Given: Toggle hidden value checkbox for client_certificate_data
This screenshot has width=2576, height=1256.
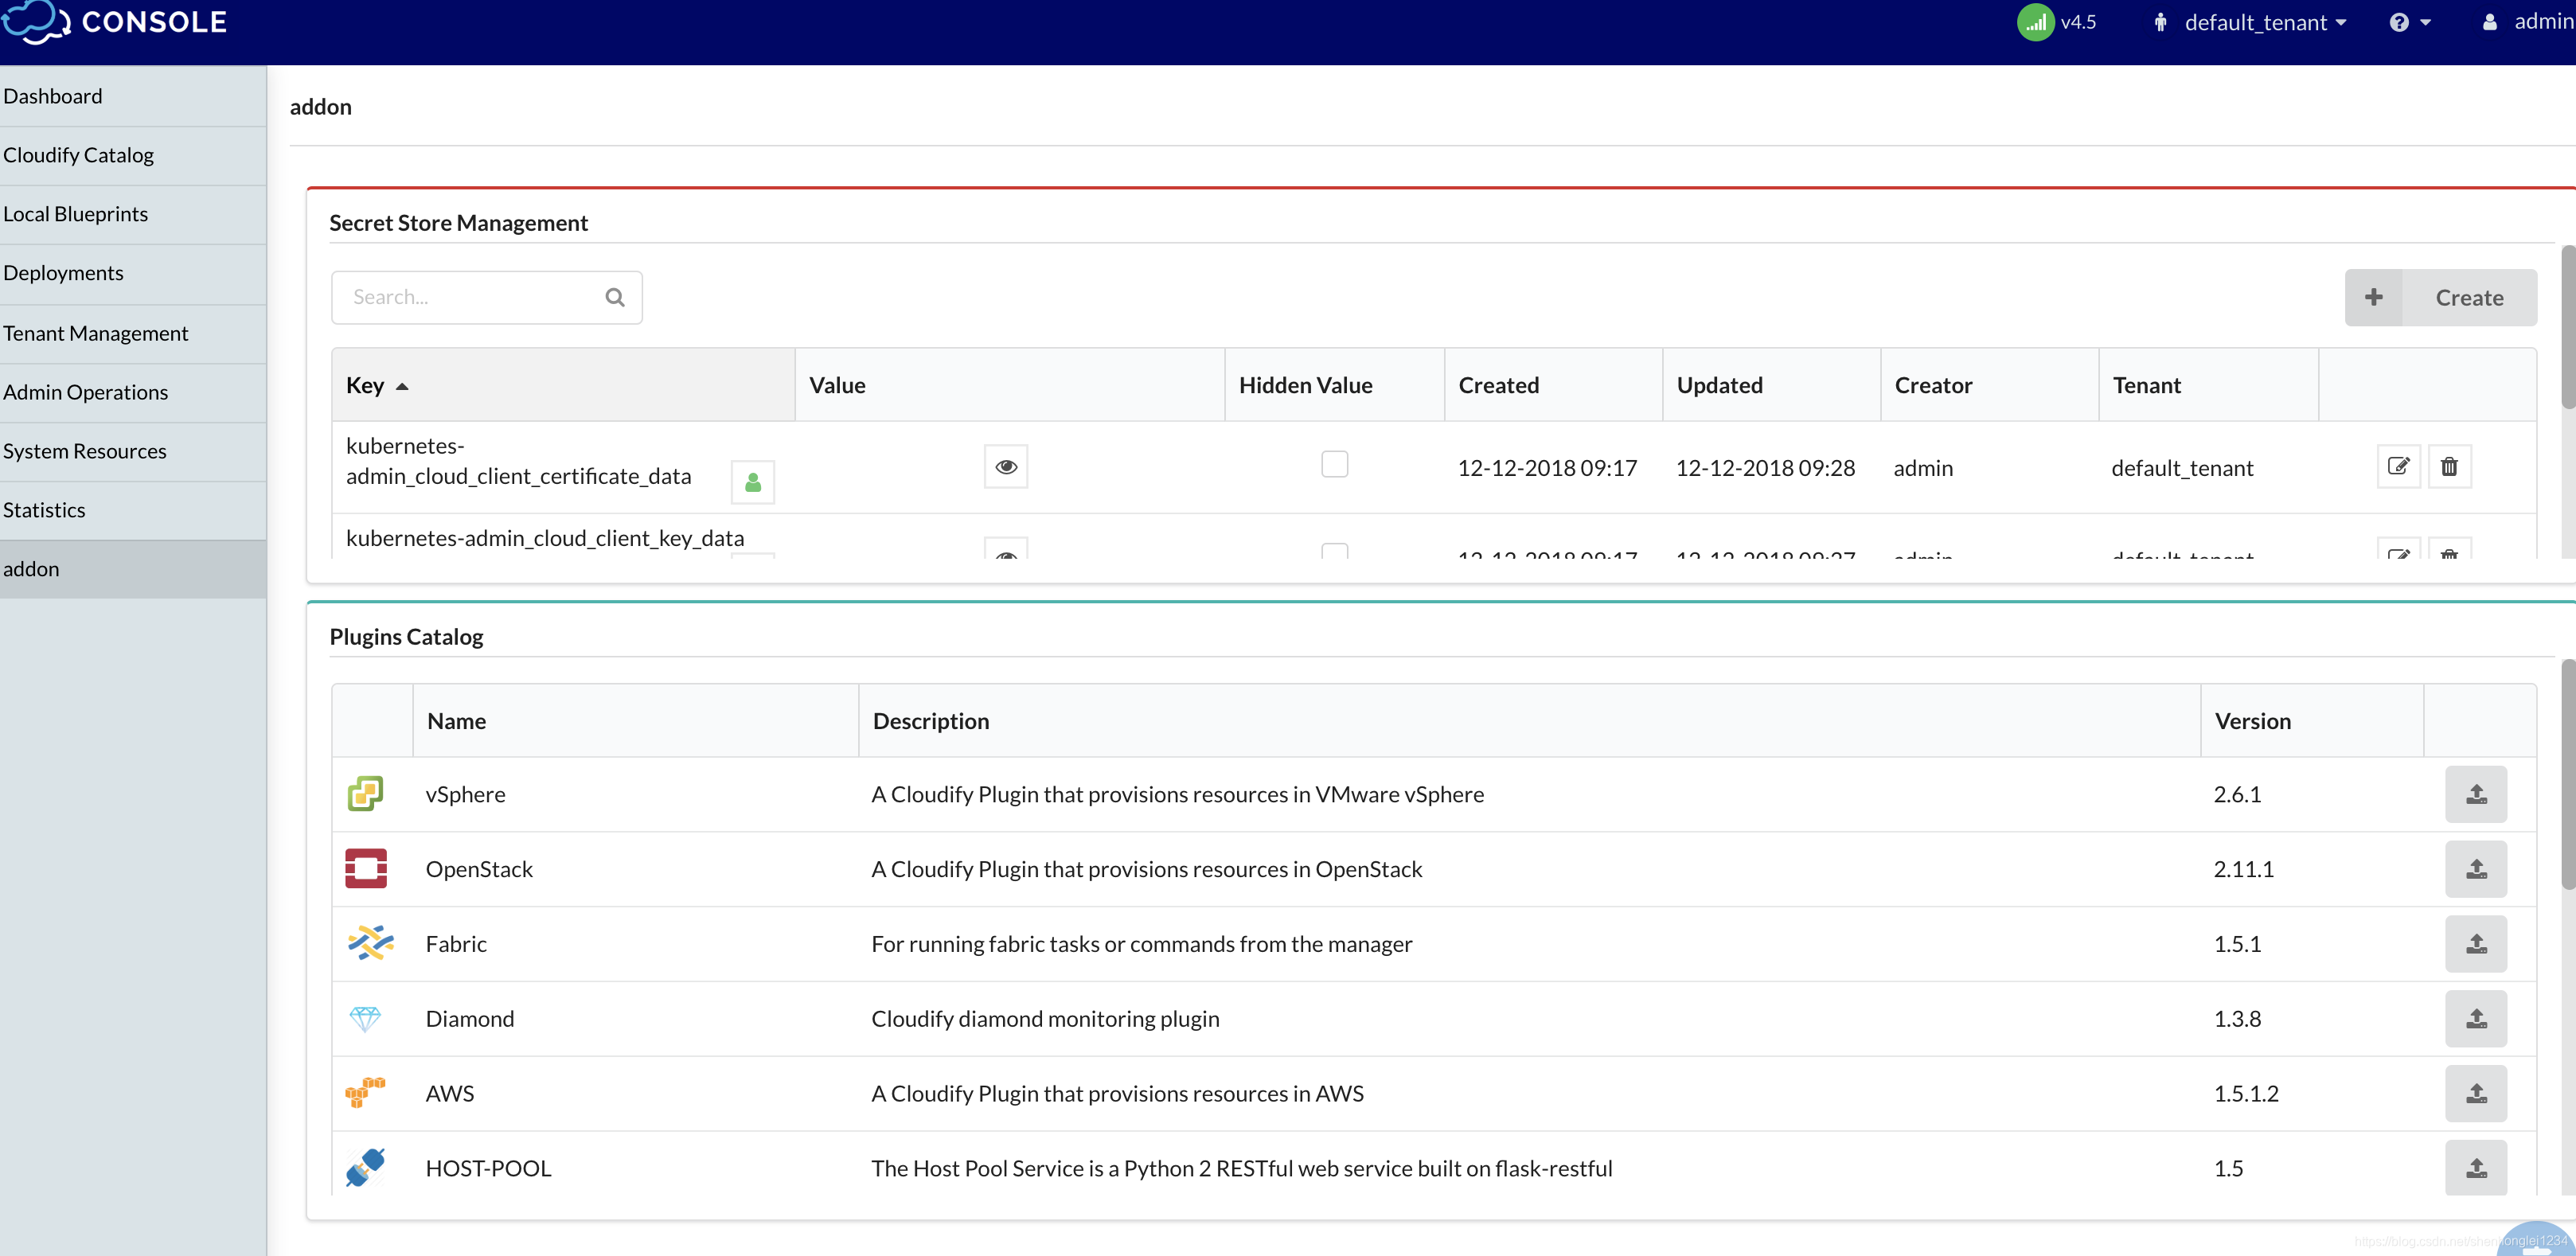Looking at the screenshot, I should click(x=1334, y=464).
